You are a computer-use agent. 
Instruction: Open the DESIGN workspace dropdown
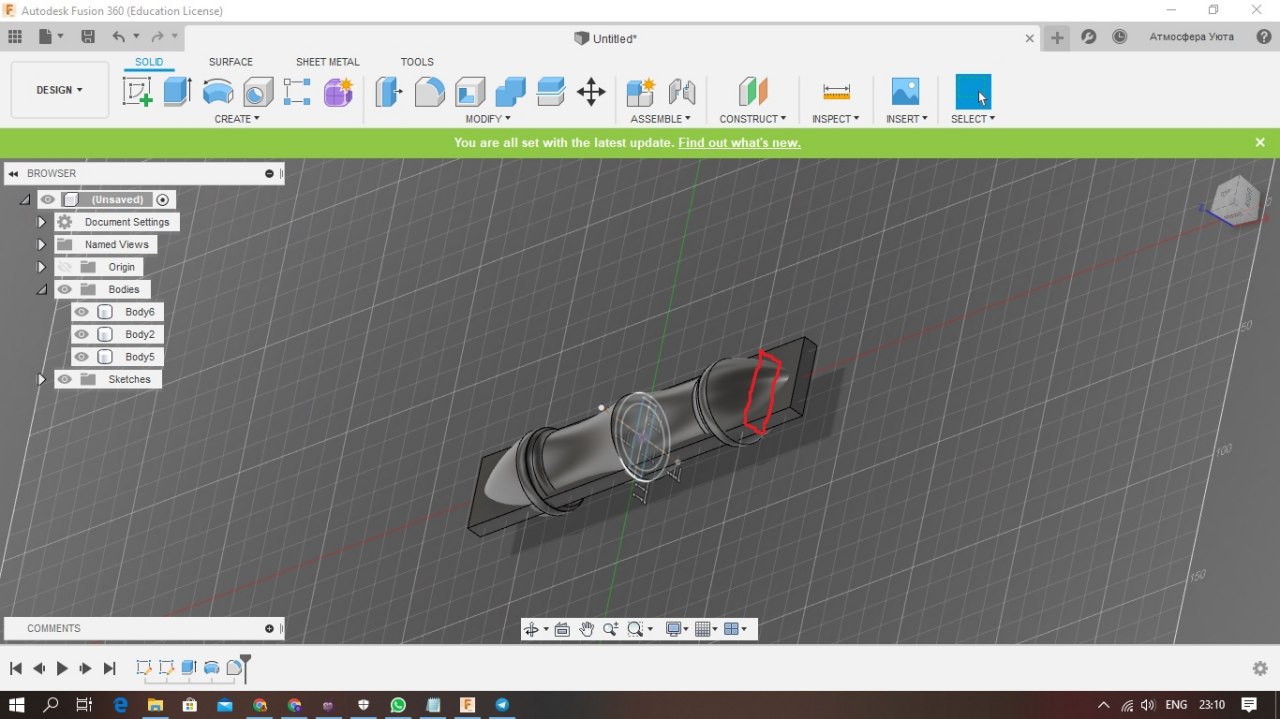(x=60, y=90)
